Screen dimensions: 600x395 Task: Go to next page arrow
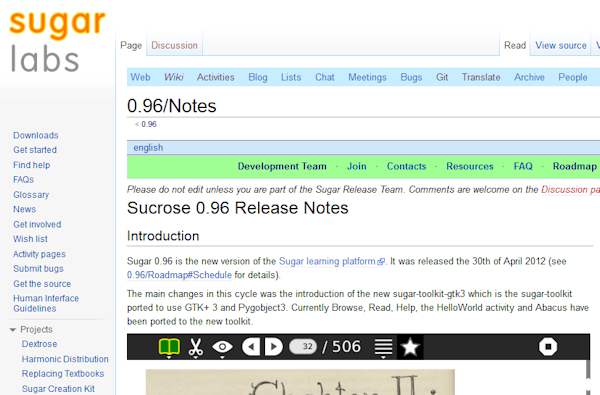[274, 347]
